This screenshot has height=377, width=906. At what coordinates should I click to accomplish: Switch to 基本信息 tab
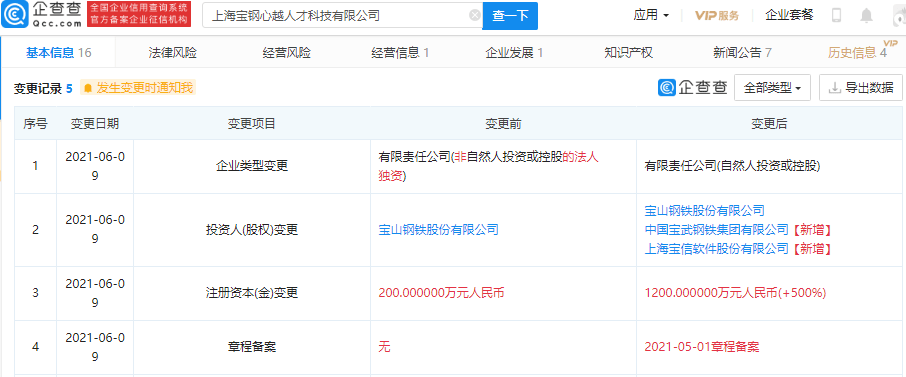(58, 53)
